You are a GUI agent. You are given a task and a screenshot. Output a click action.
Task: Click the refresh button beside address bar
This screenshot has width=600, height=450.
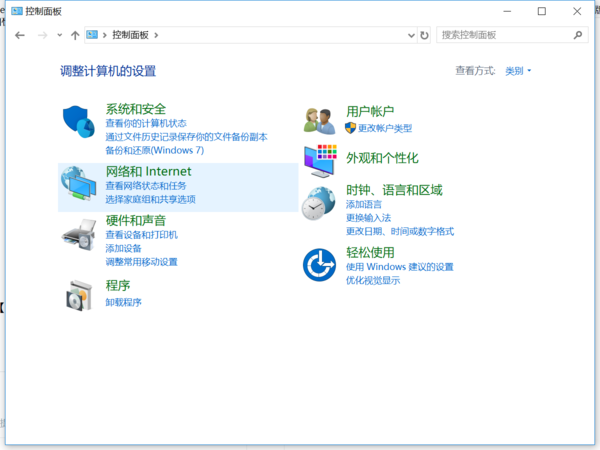point(425,35)
